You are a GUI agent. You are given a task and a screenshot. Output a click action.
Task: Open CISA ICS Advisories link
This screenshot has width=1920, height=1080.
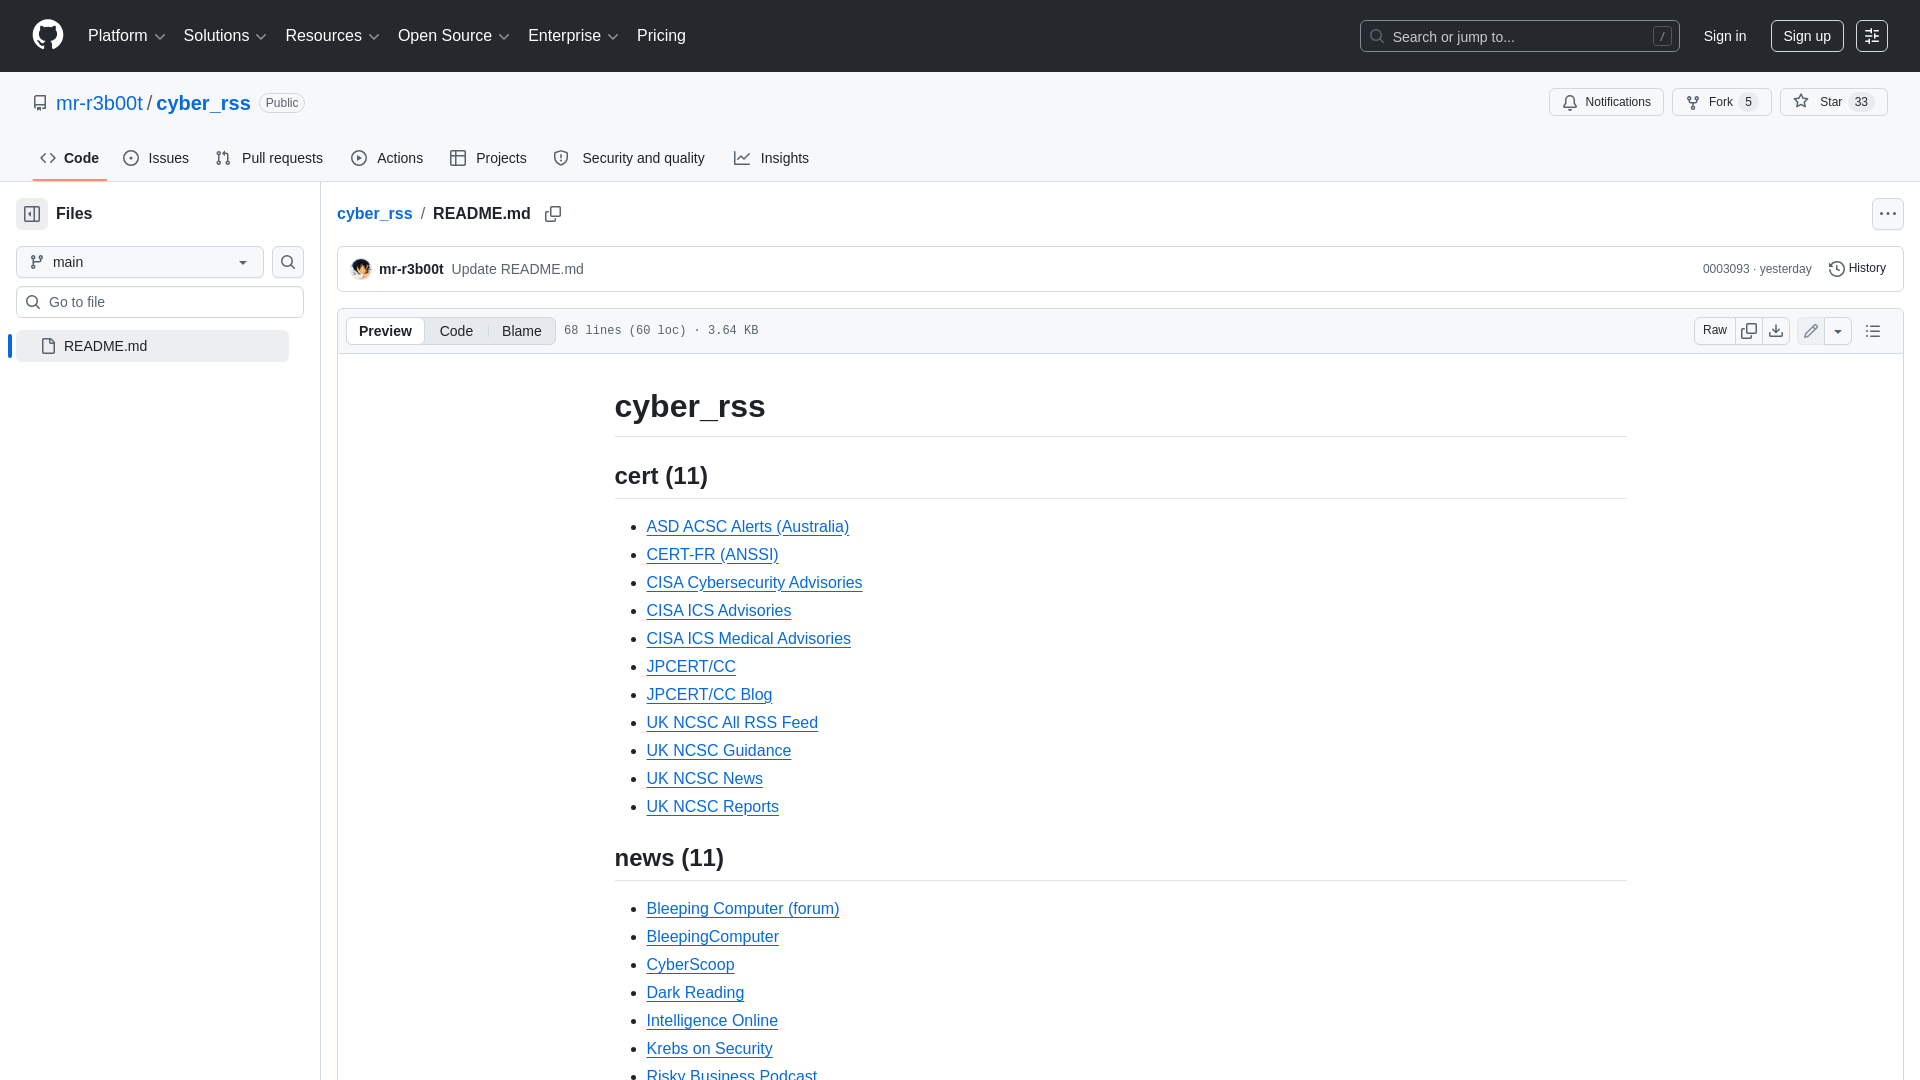718,611
